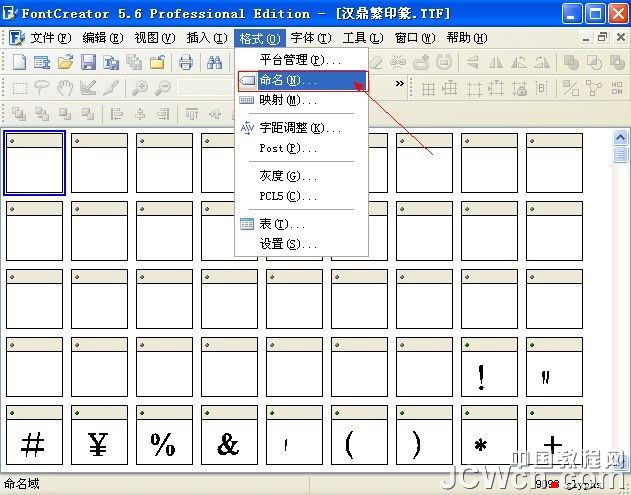Choose PCL5(C)... menu entry
This screenshot has width=631, height=495.
point(301,196)
